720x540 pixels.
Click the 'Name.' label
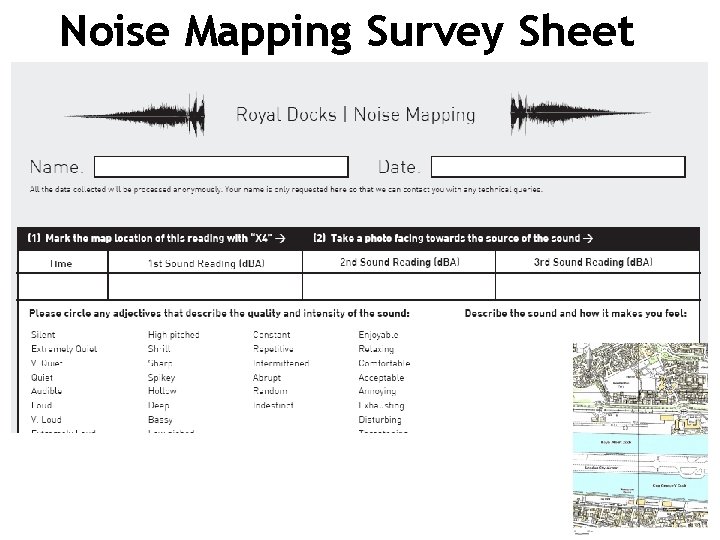click(x=56, y=167)
